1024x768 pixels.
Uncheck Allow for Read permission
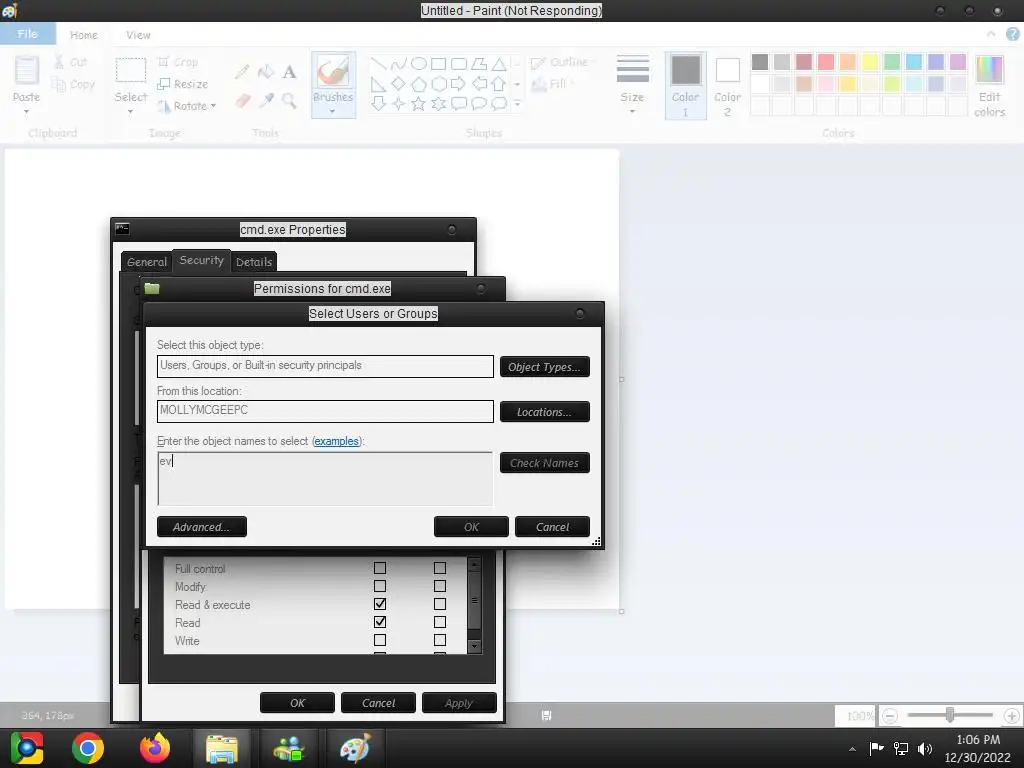[379, 622]
